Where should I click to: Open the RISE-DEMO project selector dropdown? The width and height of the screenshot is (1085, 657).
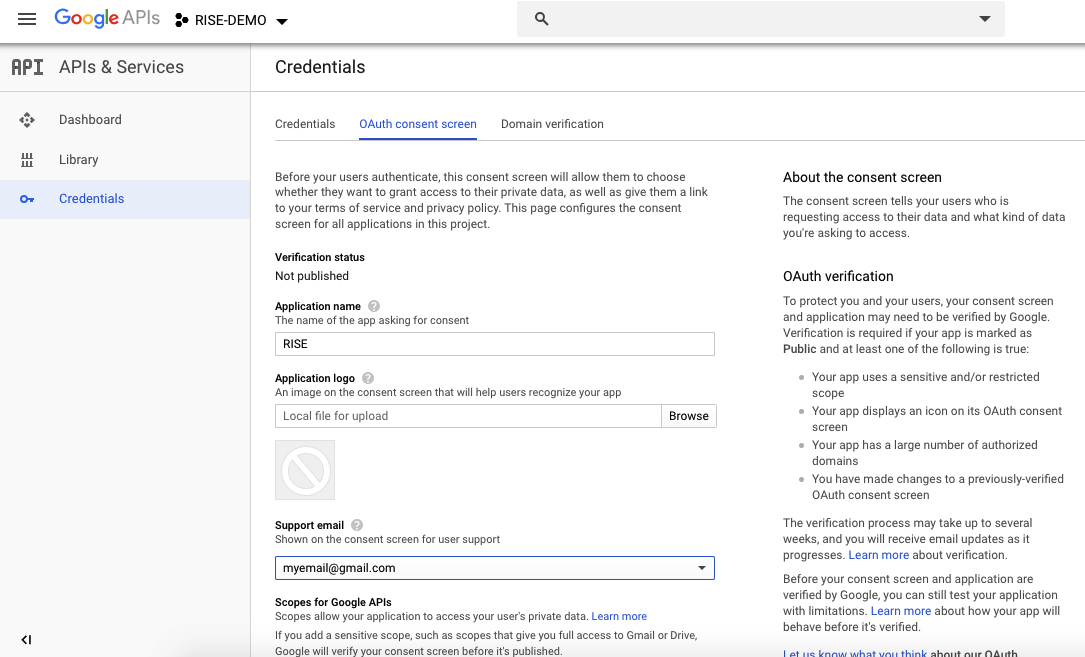231,21
